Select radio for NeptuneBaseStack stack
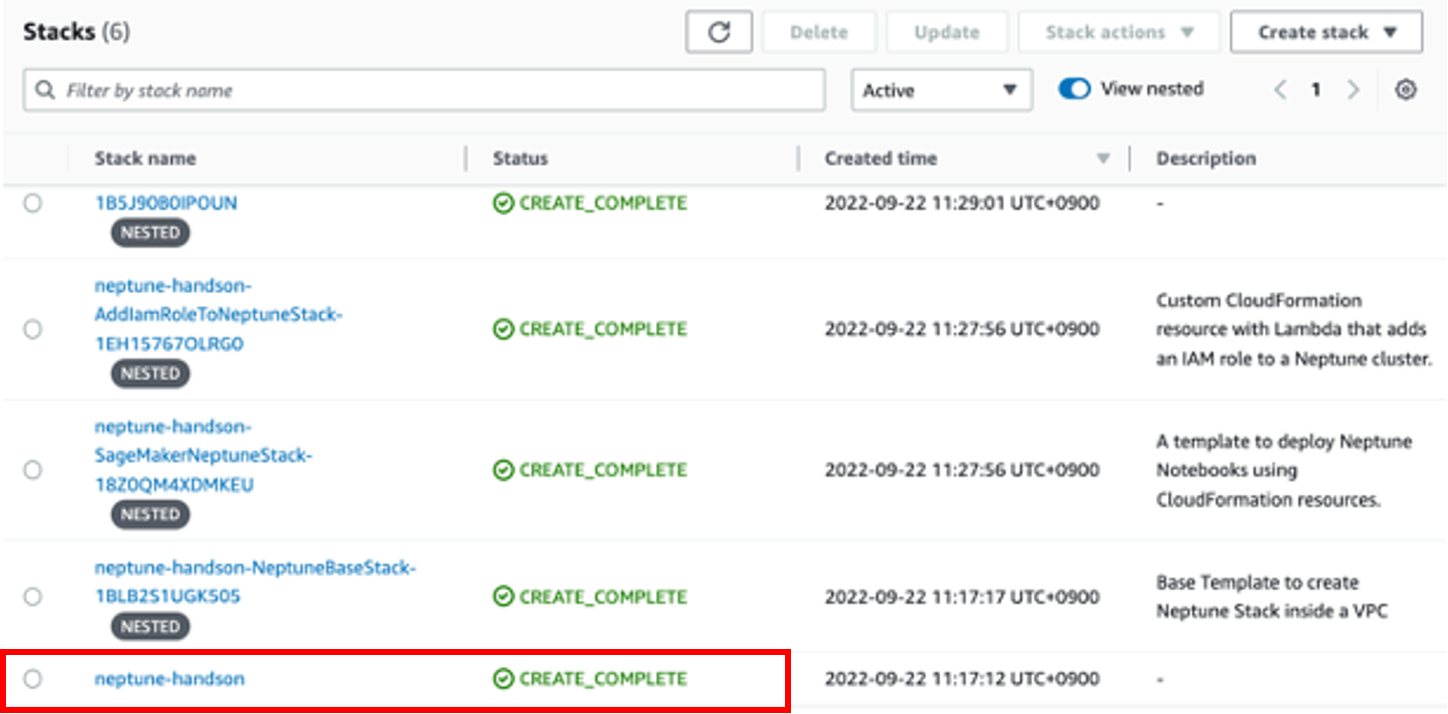Image resolution: width=1448 pixels, height=714 pixels. click(x=33, y=597)
